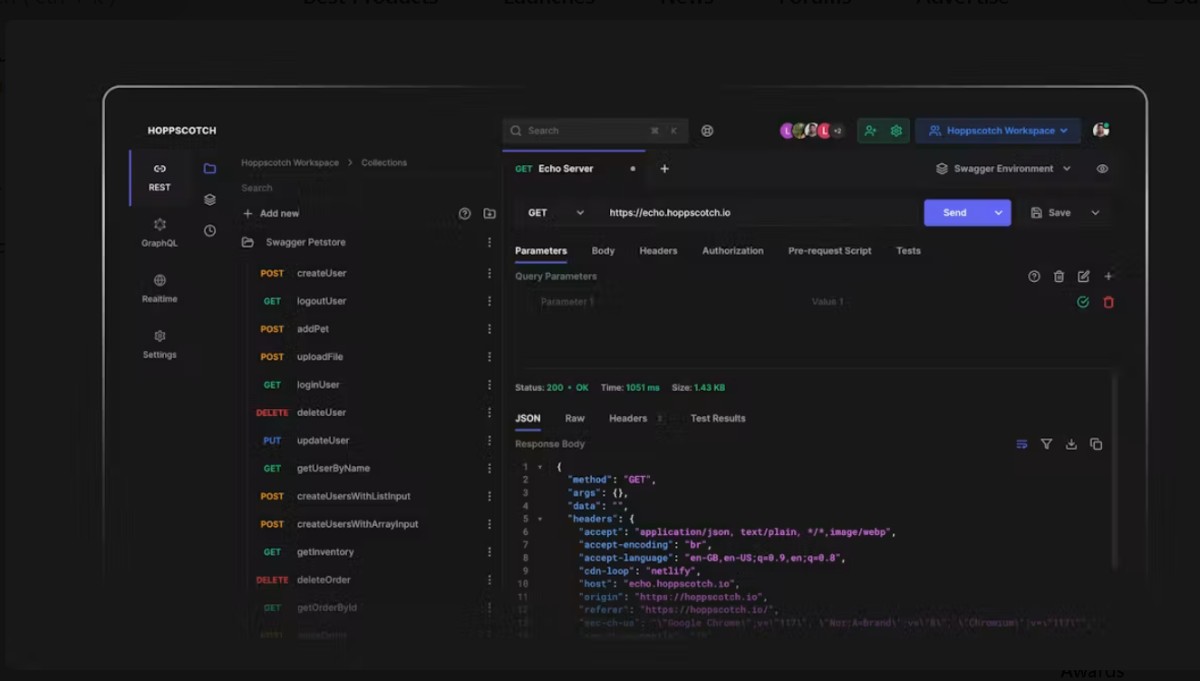Click the request URL field
This screenshot has width=1200, height=681.
tap(760, 213)
